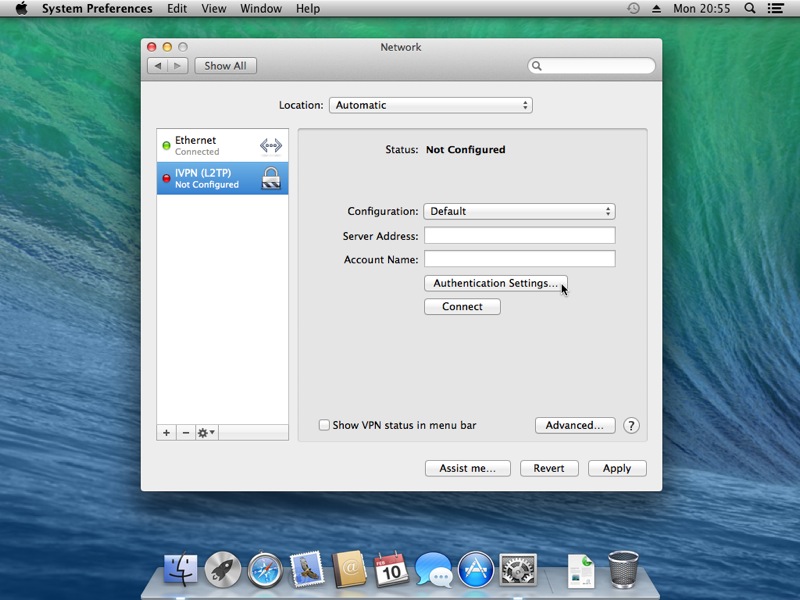Open Notification Center list icon
Screen dimensions: 800x600
776,9
